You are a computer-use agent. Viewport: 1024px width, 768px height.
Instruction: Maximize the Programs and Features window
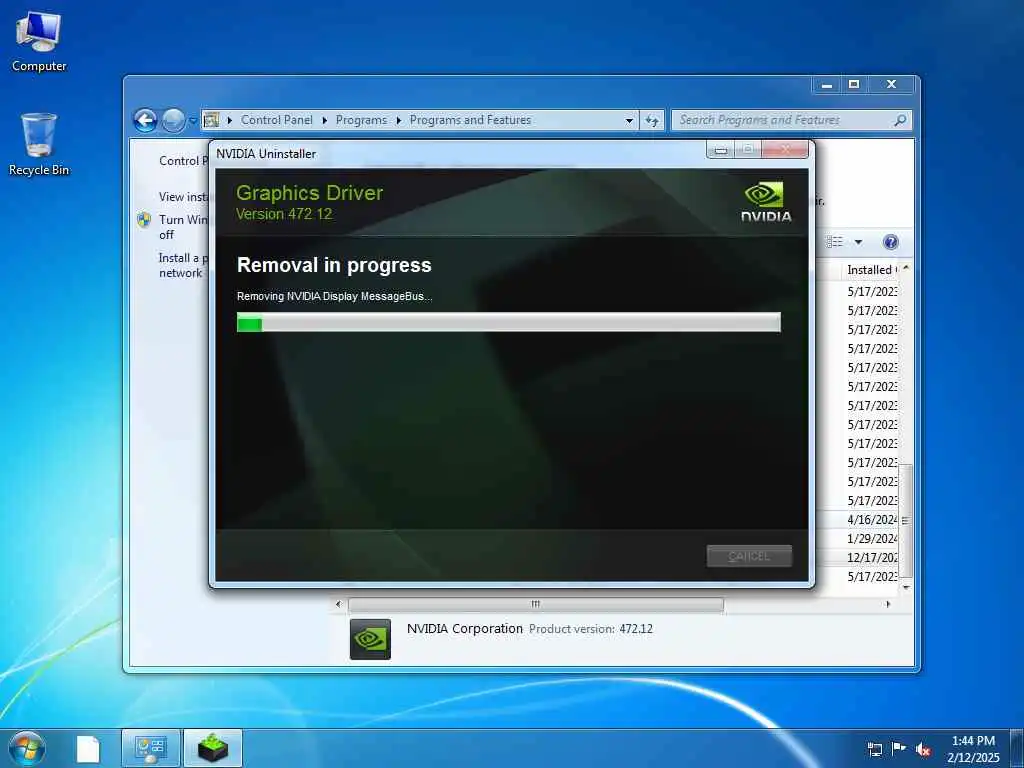[x=854, y=85]
